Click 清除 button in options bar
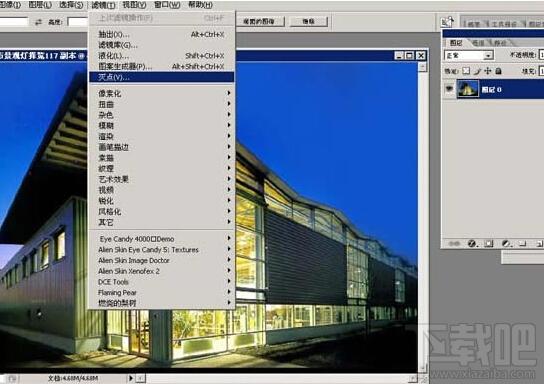 coord(308,22)
